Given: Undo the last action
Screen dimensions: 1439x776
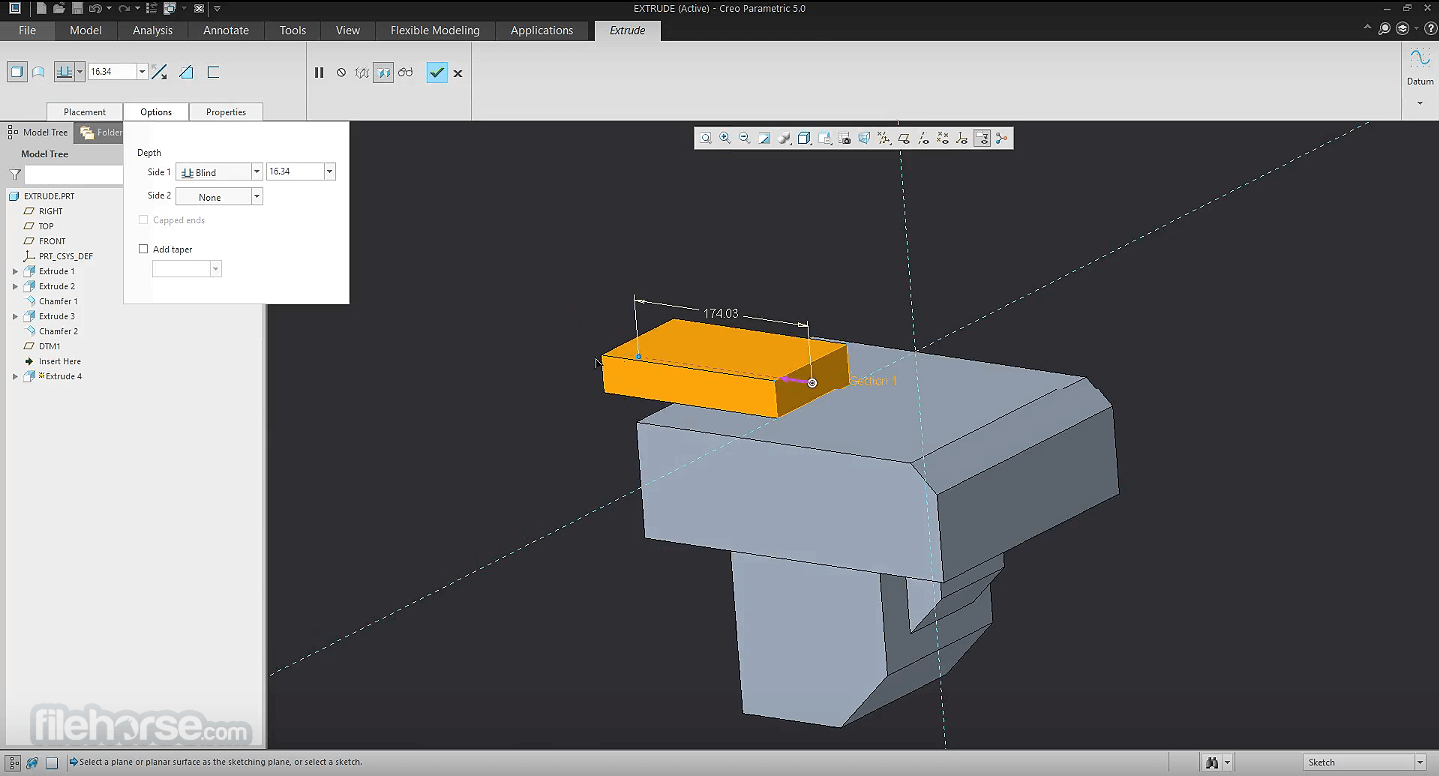Looking at the screenshot, I should (94, 8).
